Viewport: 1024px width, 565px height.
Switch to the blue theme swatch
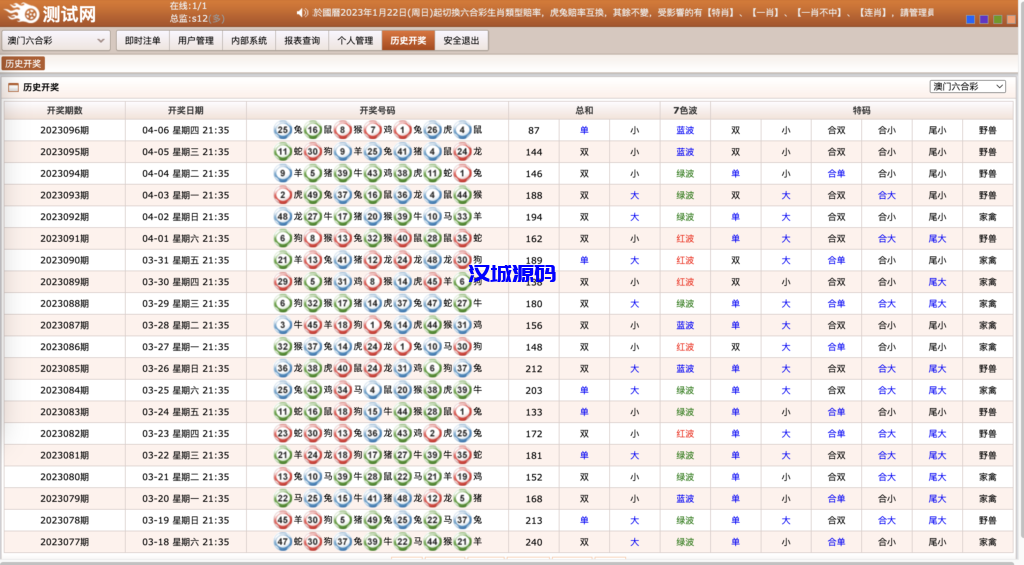970,20
